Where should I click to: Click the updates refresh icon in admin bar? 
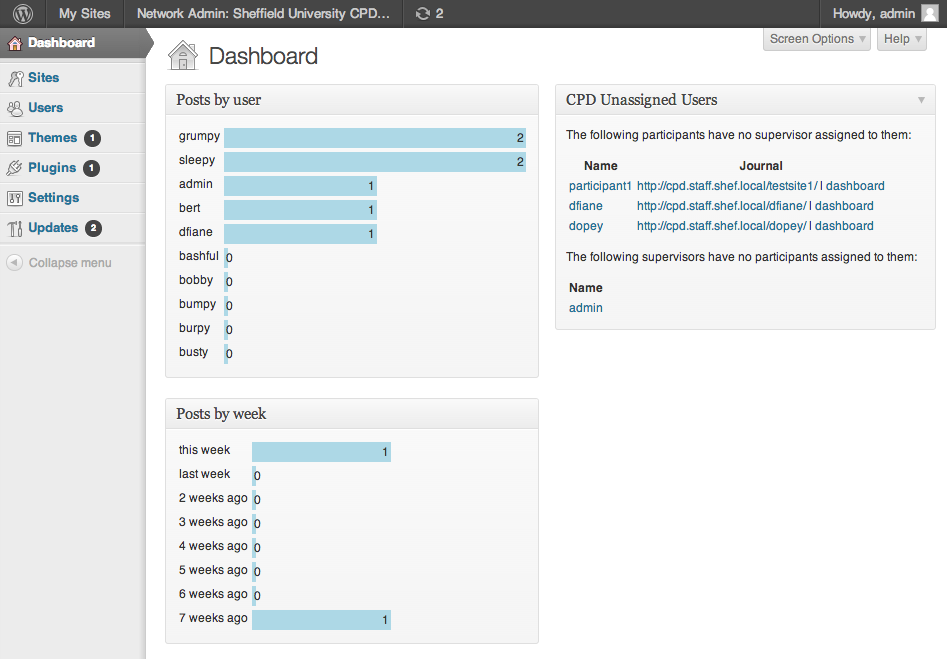click(423, 13)
